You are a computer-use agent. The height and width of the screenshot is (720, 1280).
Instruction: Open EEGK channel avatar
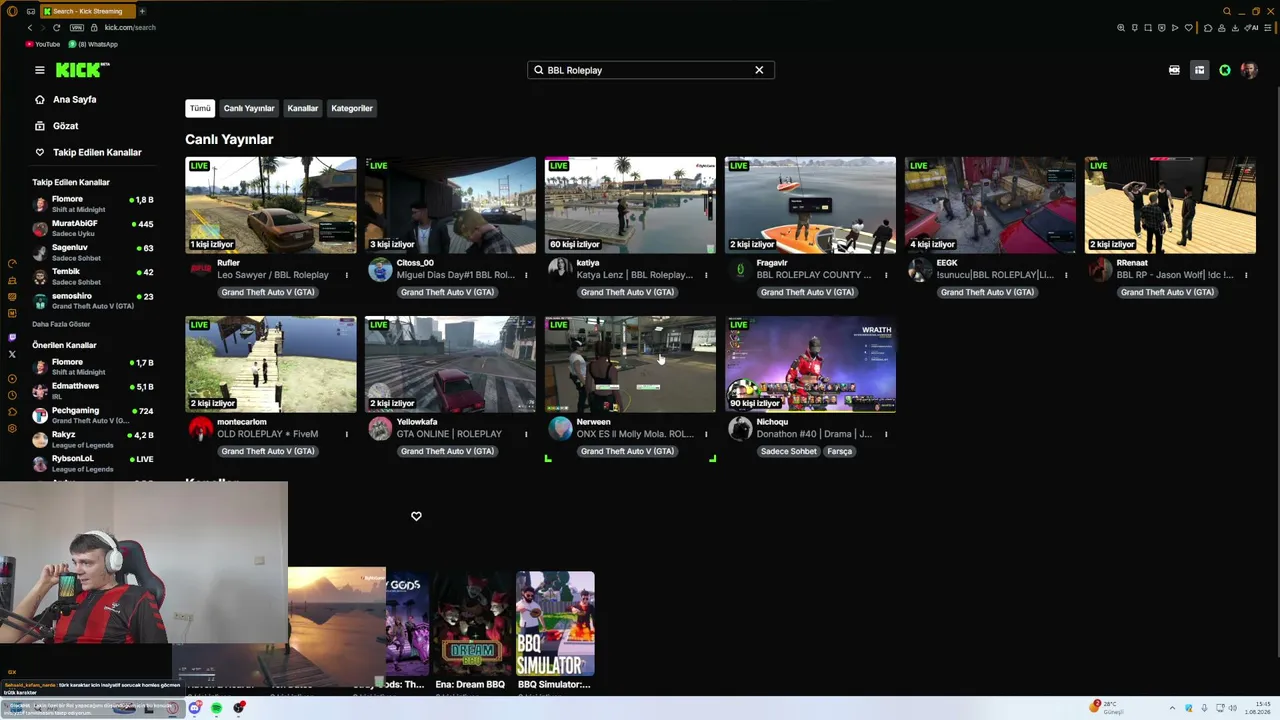pos(920,269)
